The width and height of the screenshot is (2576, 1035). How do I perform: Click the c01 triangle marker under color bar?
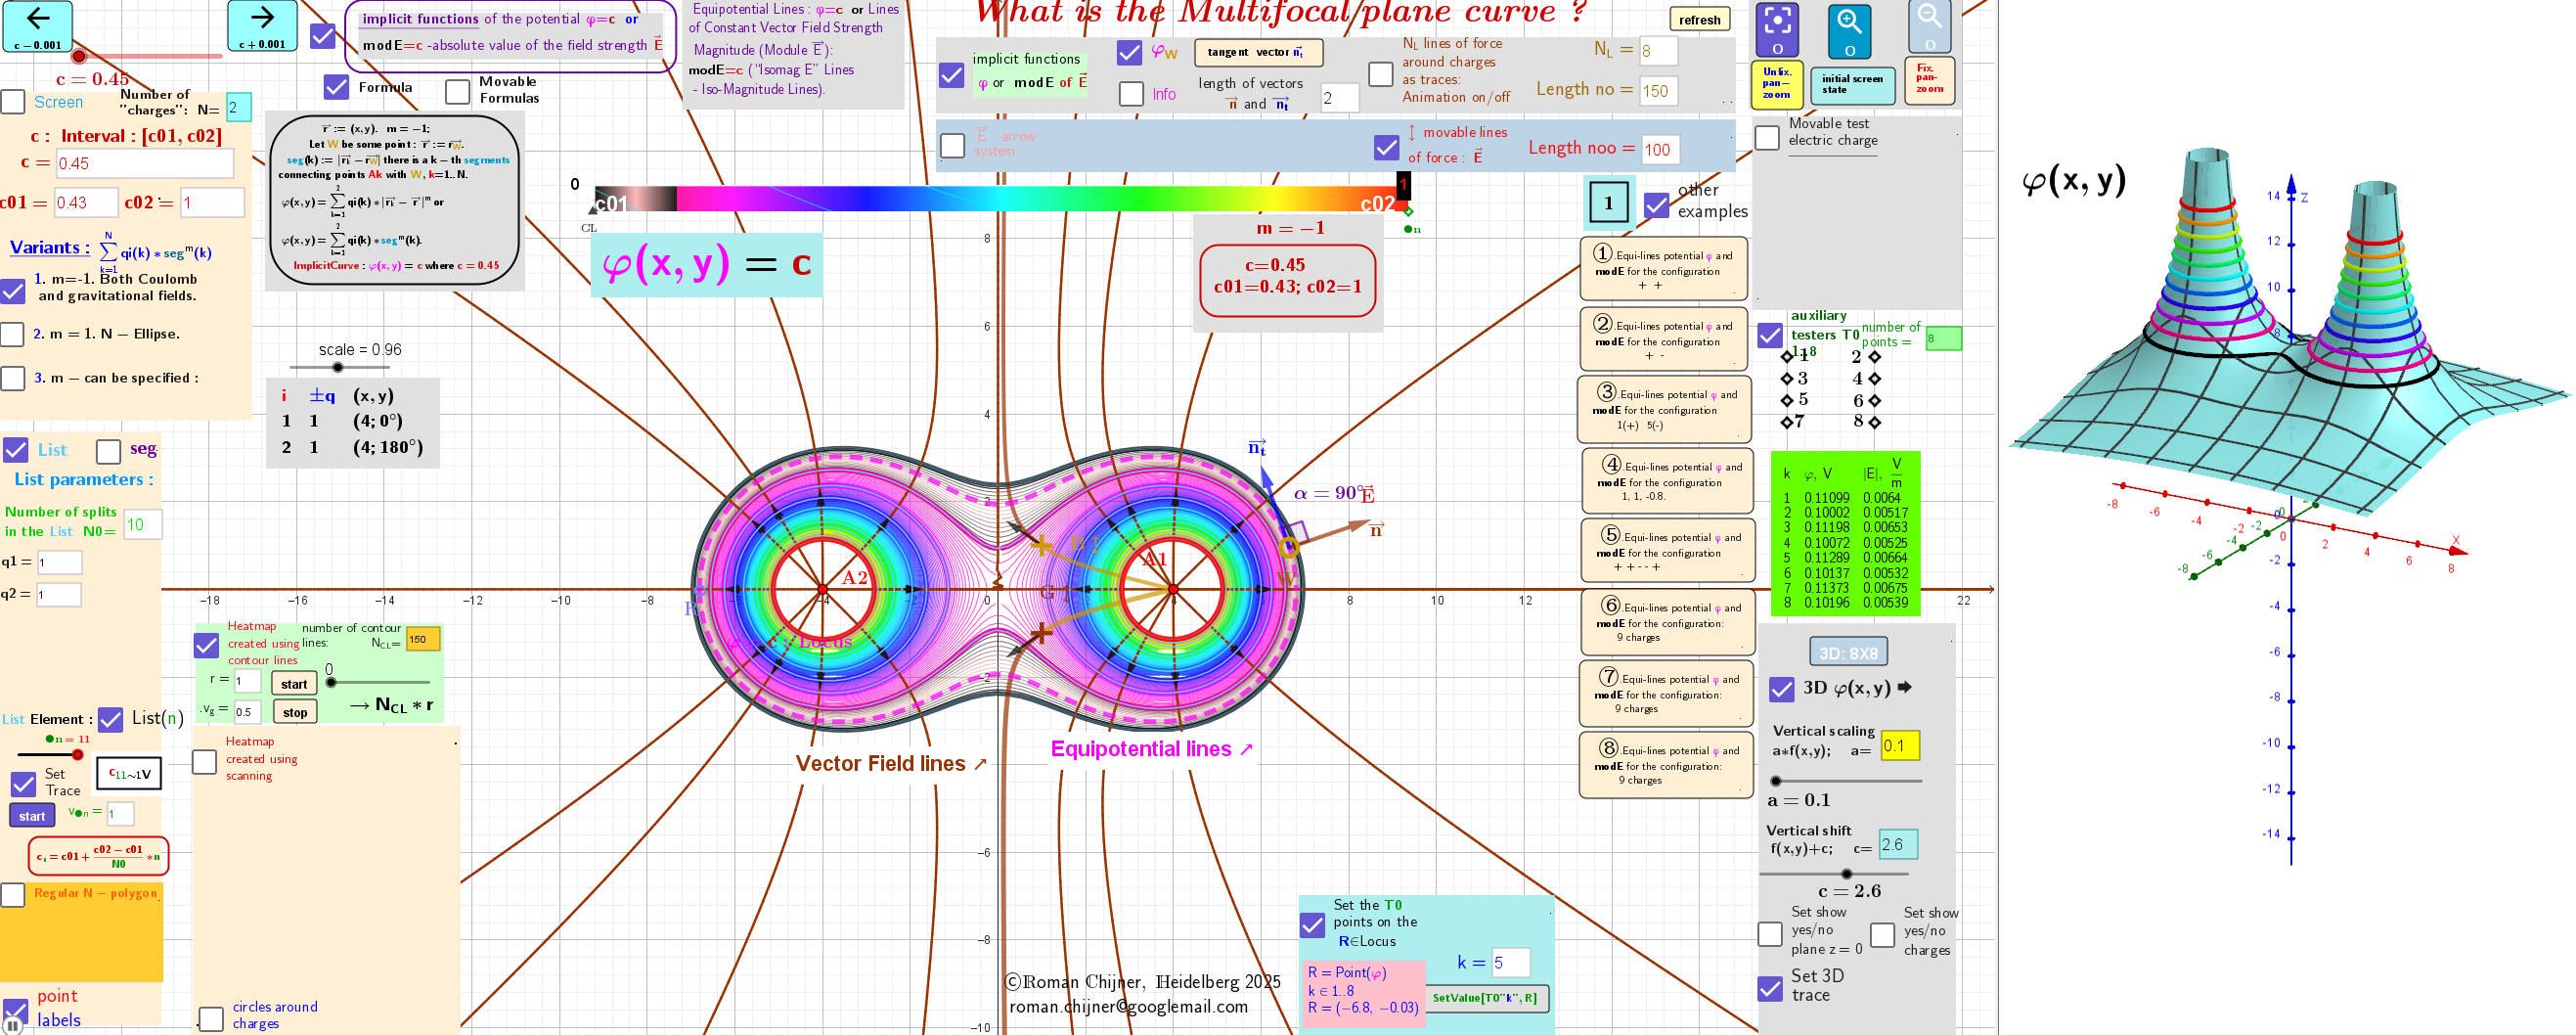tap(593, 210)
